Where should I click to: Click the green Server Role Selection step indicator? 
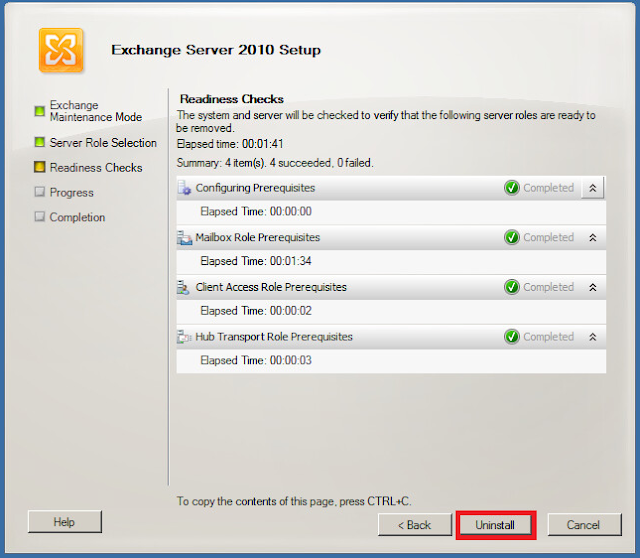pos(40,142)
